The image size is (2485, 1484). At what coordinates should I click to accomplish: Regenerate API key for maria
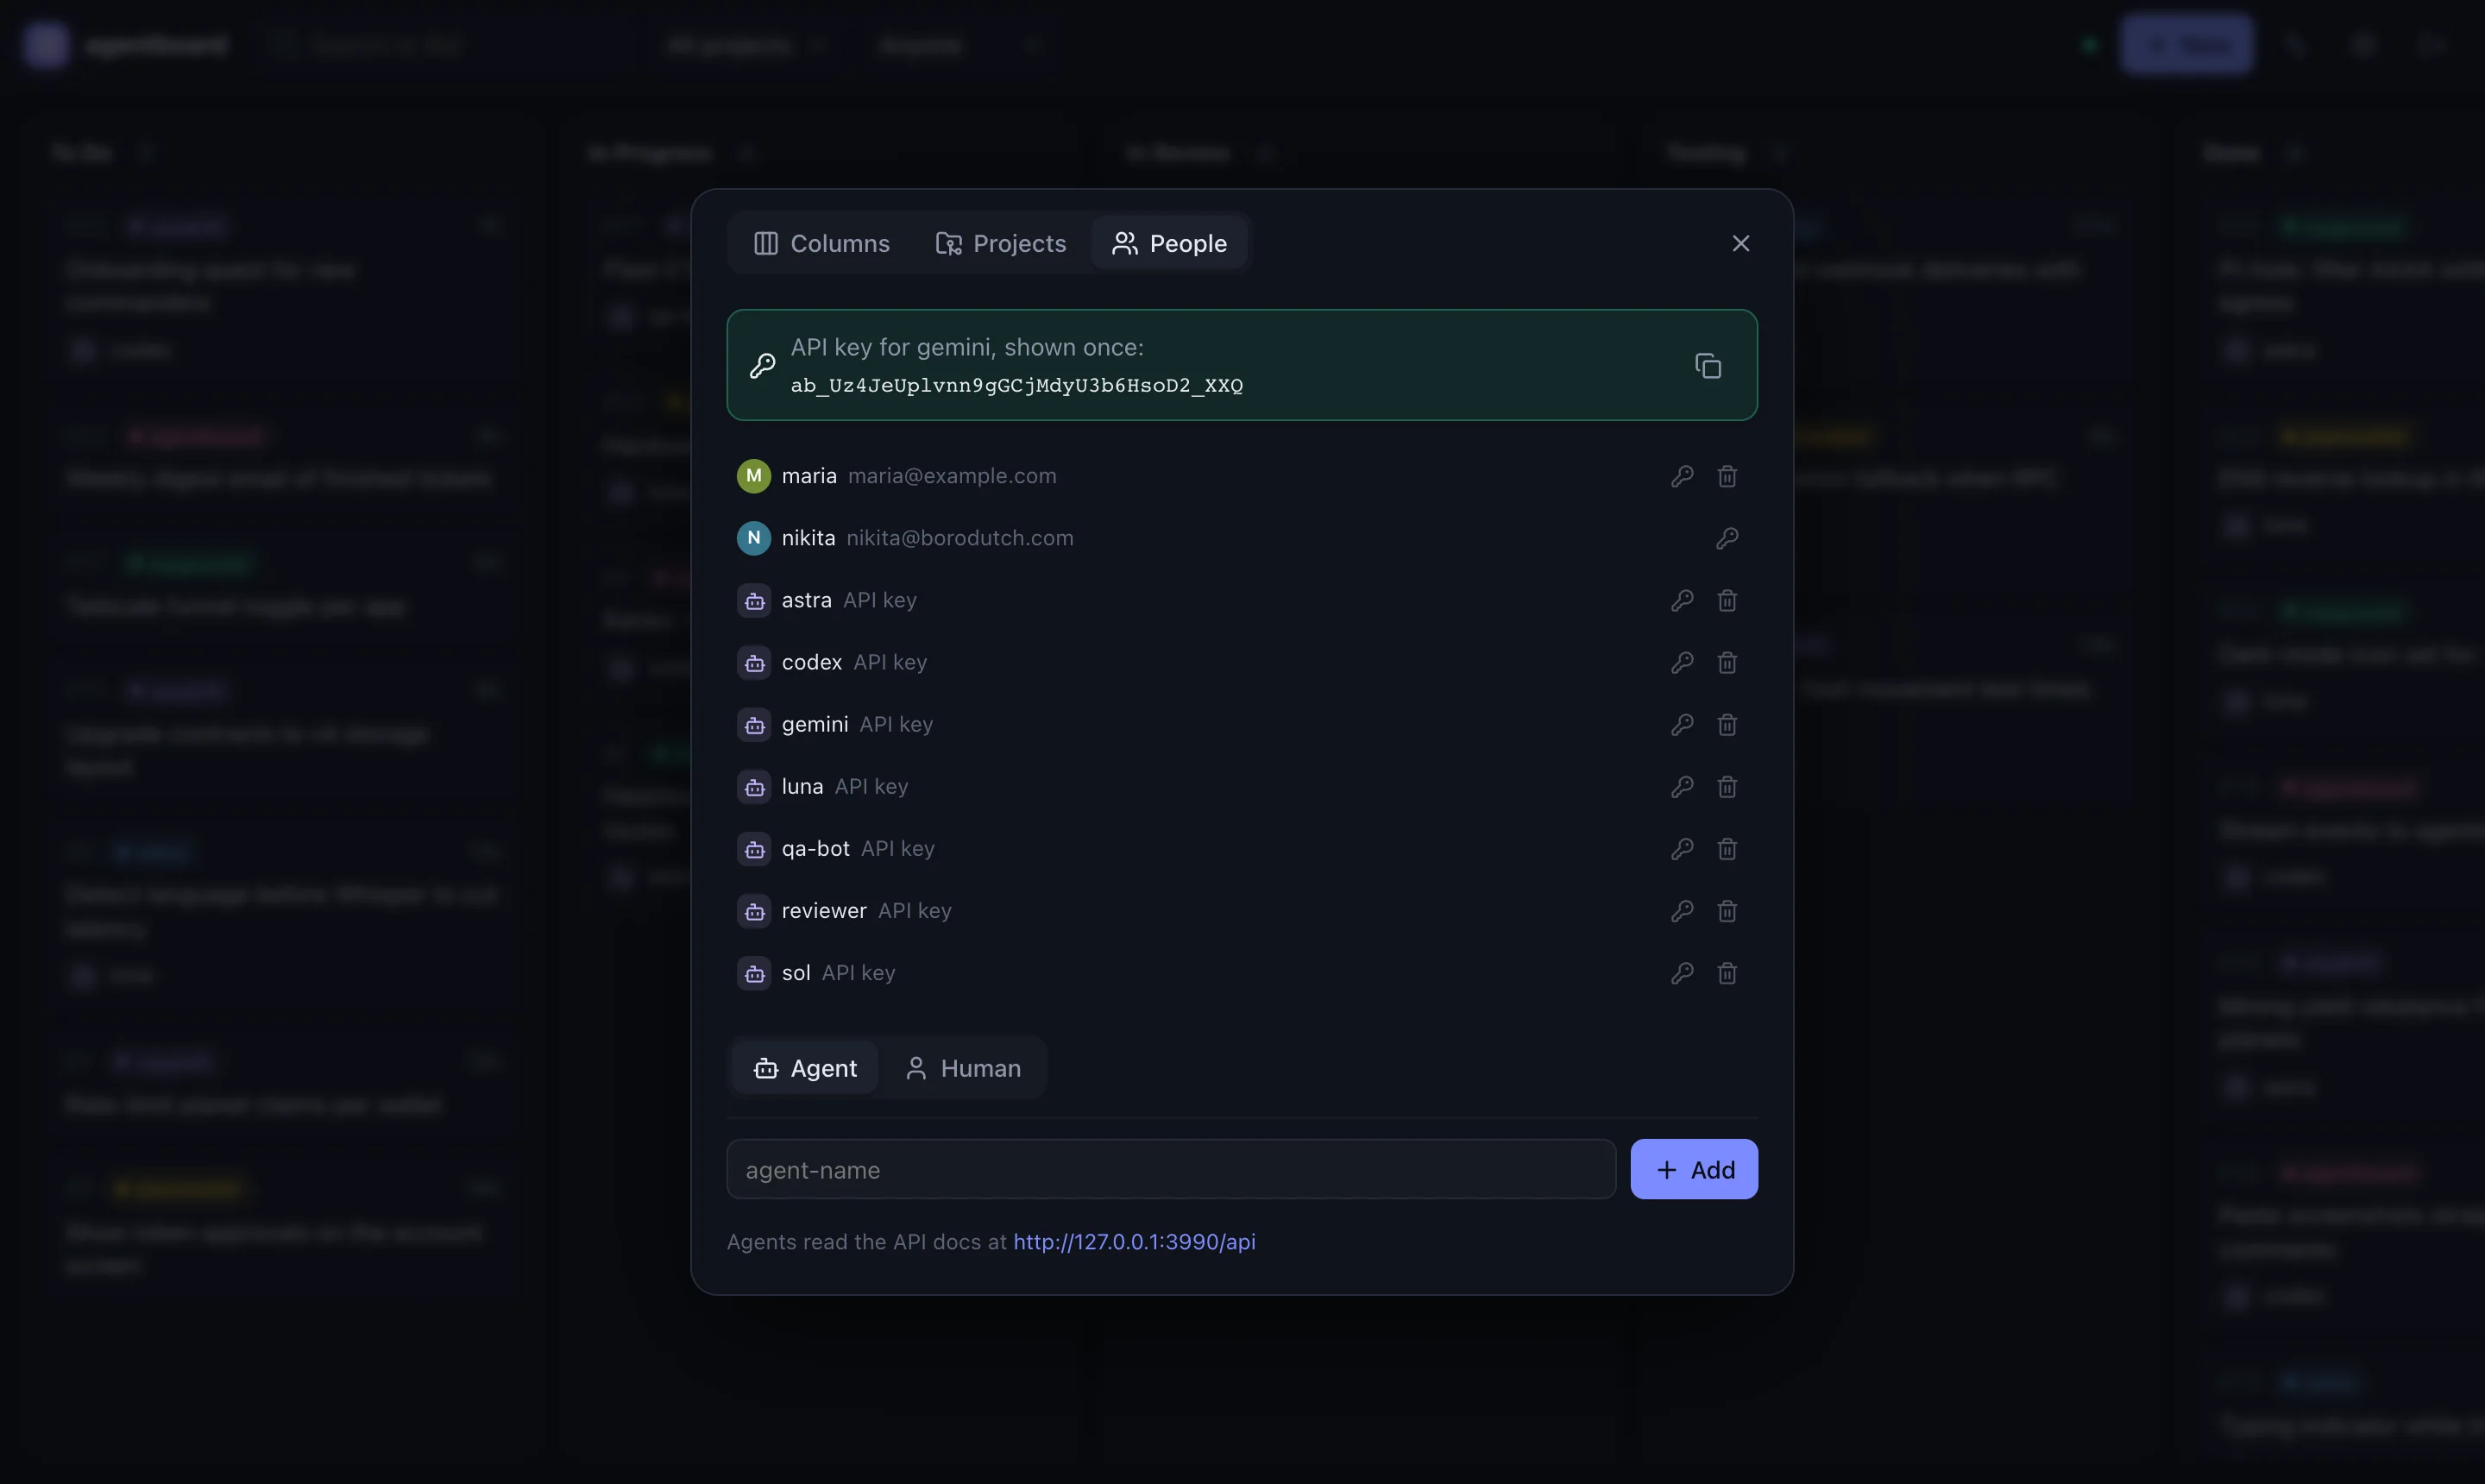pos(1682,476)
